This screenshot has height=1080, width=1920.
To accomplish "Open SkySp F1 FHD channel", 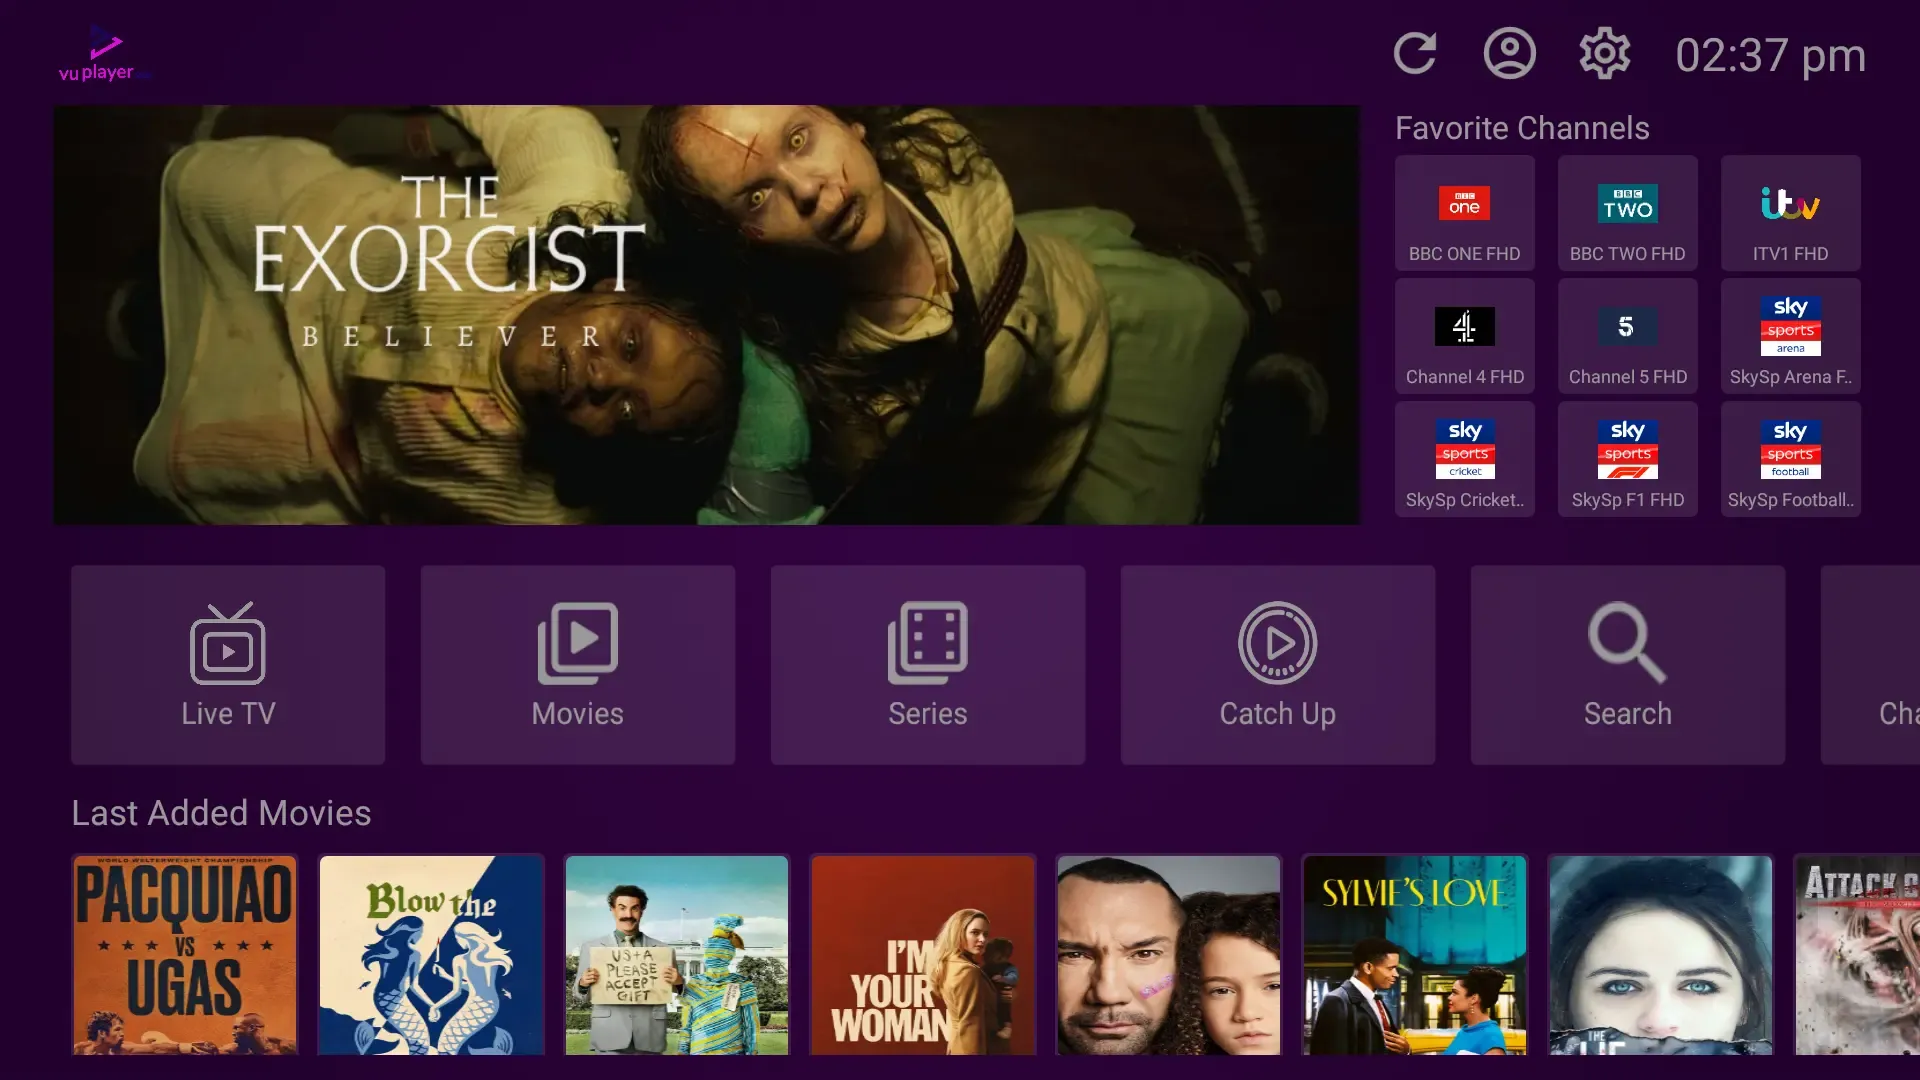I will point(1627,459).
